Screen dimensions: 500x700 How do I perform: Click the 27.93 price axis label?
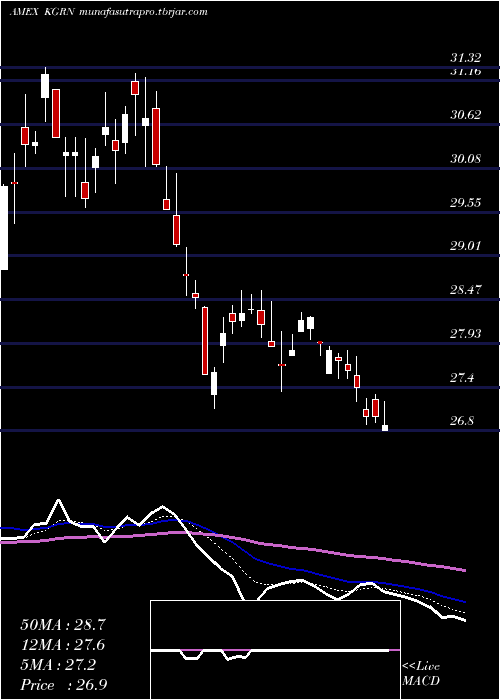pos(466,333)
